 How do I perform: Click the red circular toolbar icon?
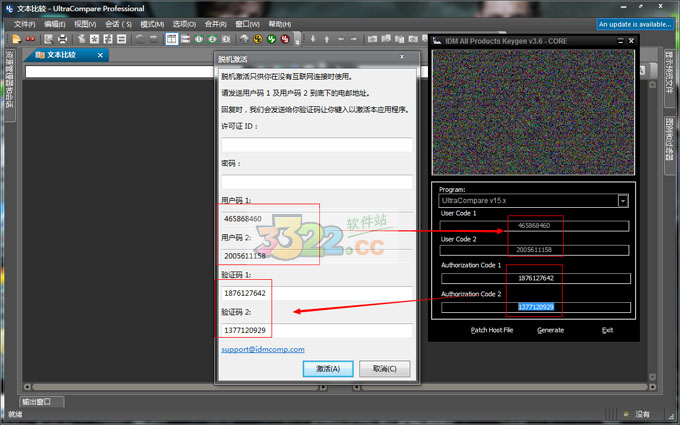pos(284,39)
